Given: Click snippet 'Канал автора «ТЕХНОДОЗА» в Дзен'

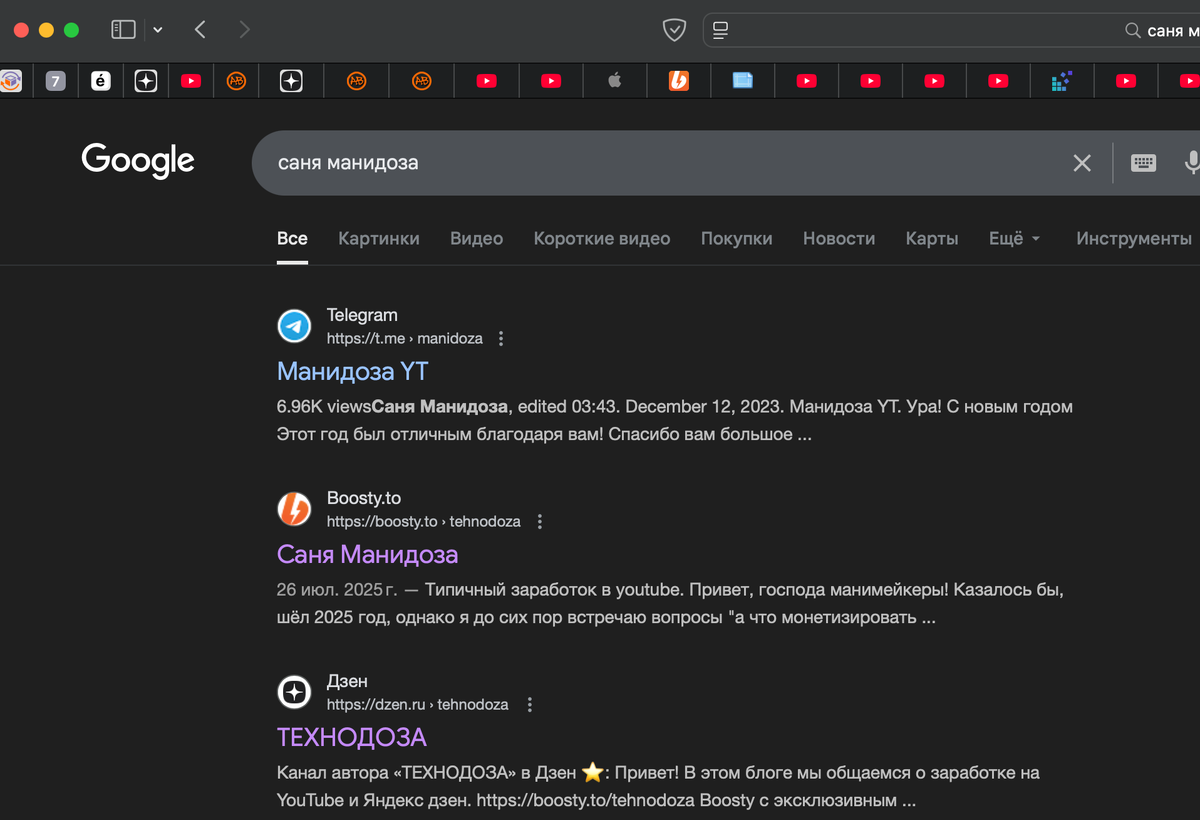Looking at the screenshot, I should tap(427, 773).
